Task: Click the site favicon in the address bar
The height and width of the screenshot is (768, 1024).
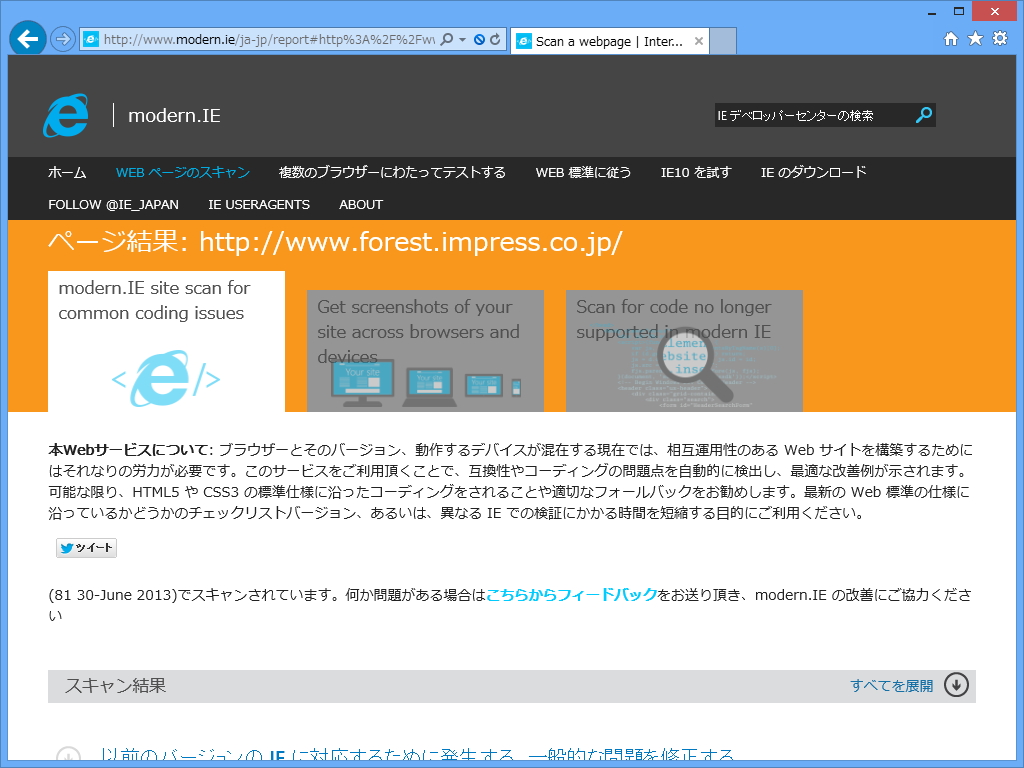Action: (91, 41)
